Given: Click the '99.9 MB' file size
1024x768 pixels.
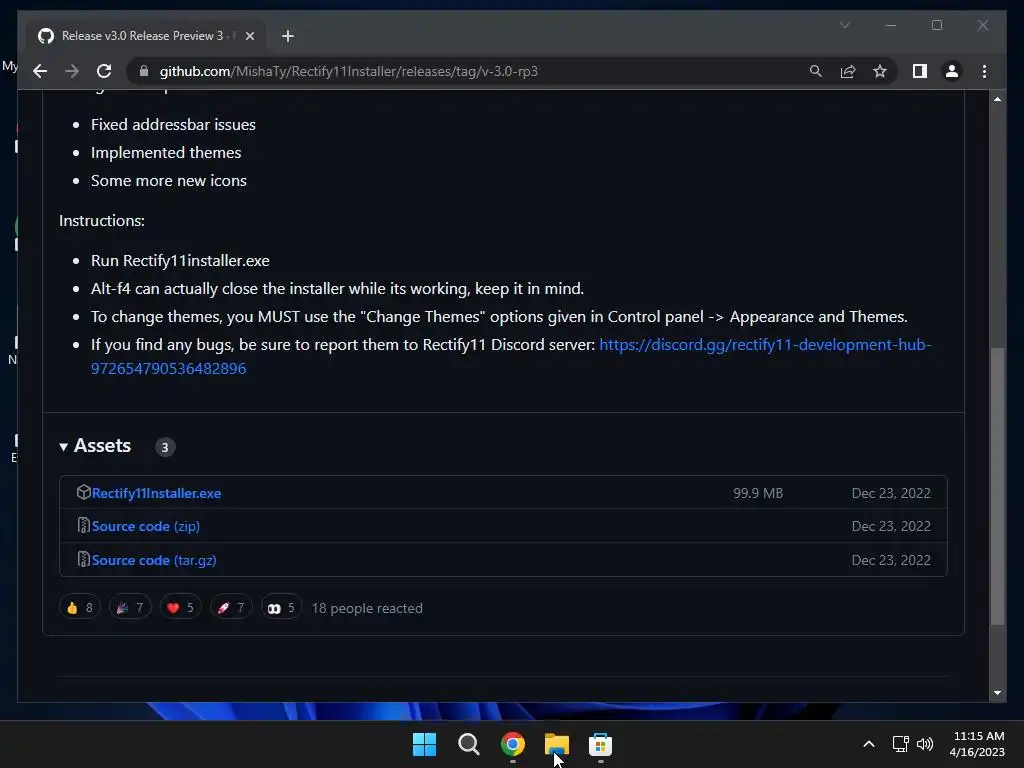Looking at the screenshot, I should [x=758, y=493].
